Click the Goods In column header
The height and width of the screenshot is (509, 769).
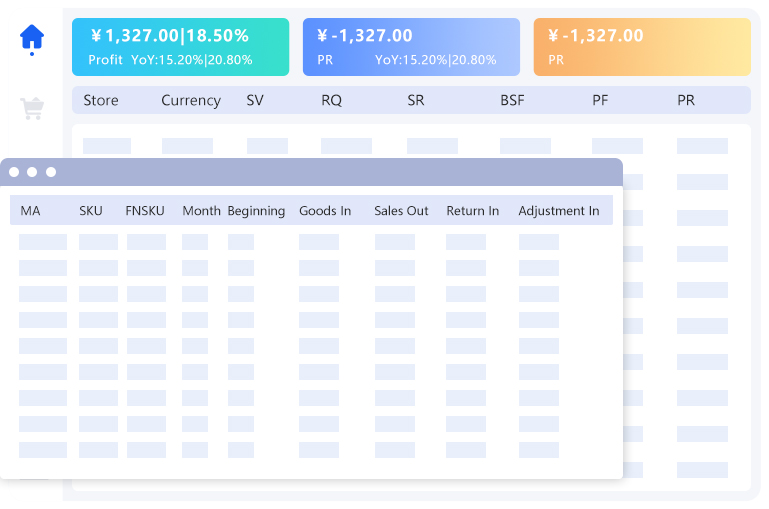pyautogui.click(x=325, y=211)
